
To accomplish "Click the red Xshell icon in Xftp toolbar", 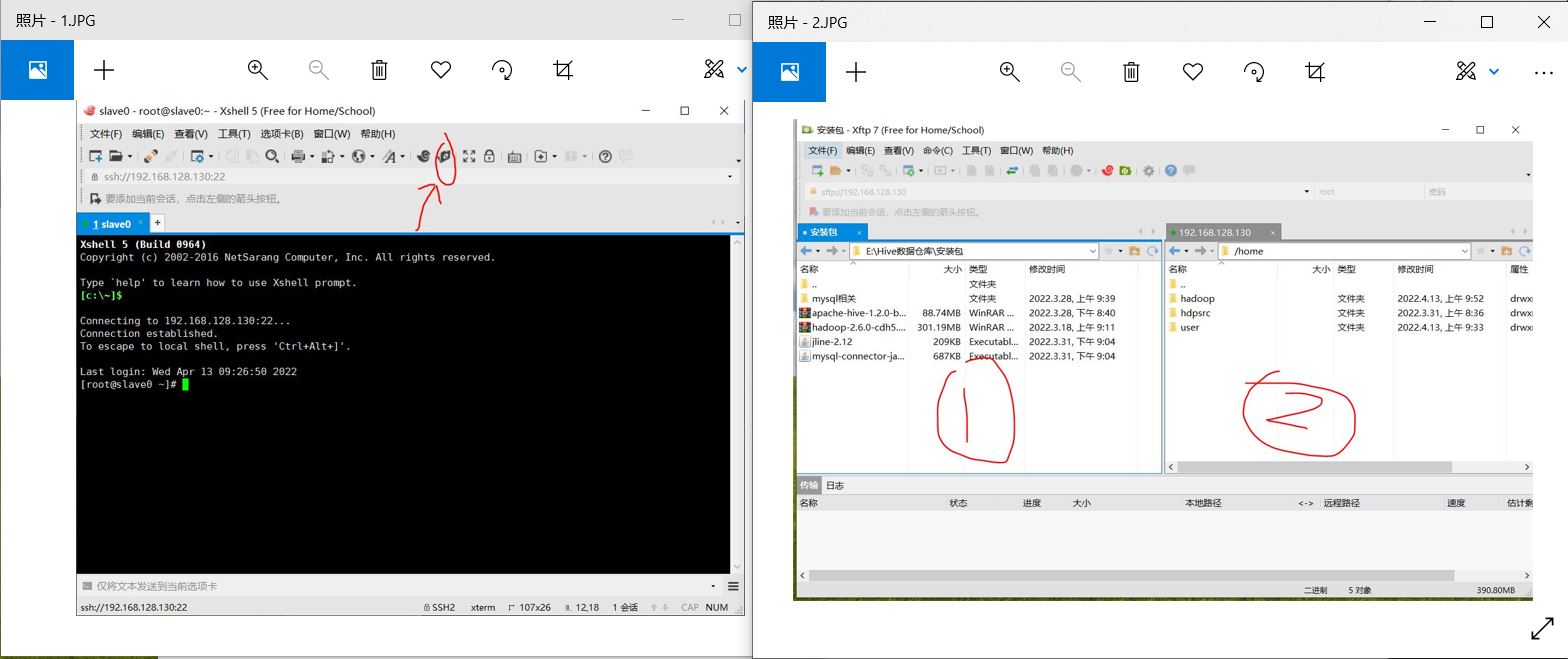I will tap(1107, 171).
